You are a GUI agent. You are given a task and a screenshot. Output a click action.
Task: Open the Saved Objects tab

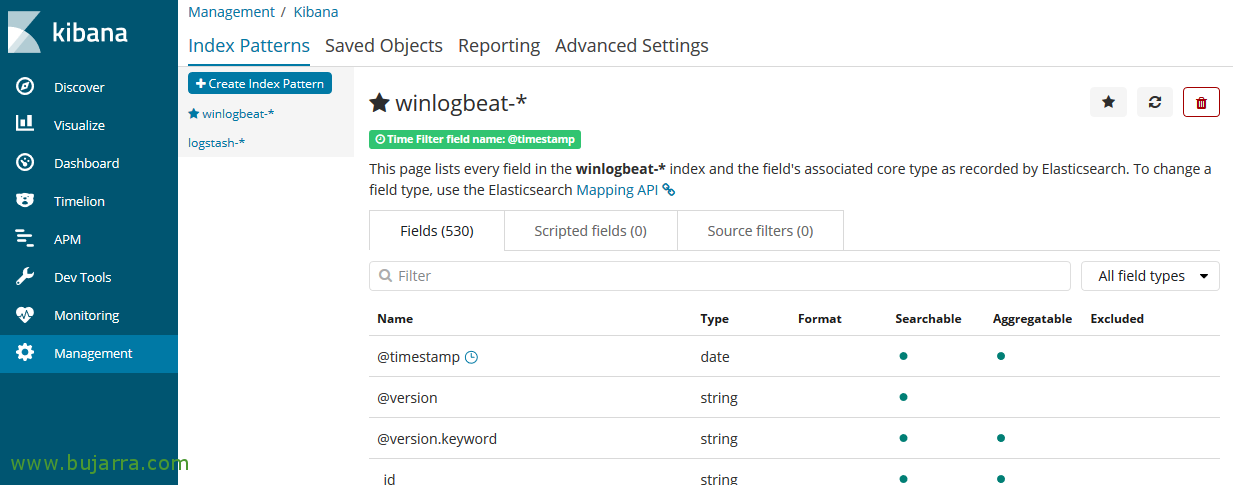(383, 46)
